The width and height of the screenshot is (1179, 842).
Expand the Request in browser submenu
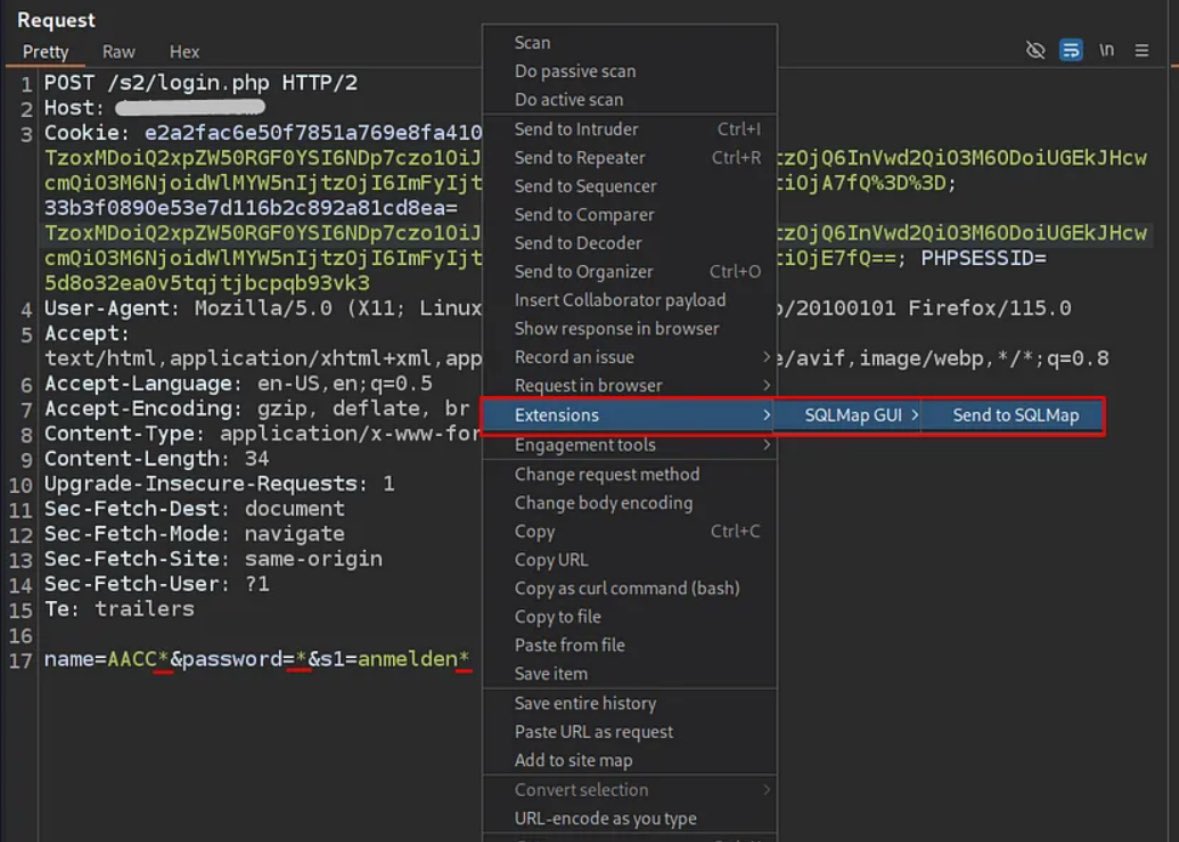629,386
